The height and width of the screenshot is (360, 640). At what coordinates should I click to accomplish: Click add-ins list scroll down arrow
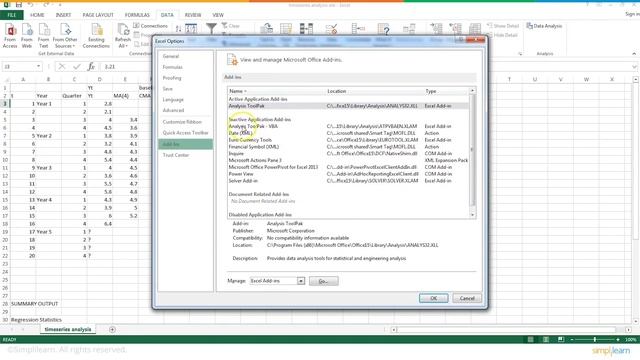click(473, 215)
